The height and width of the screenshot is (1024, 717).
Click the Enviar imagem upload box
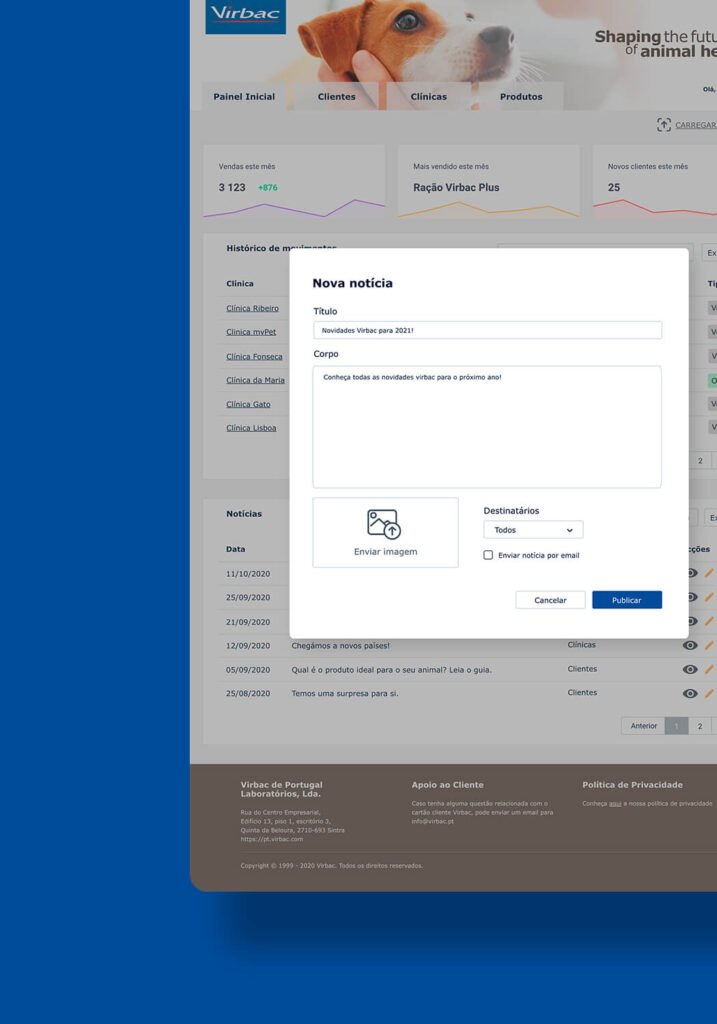coord(385,532)
